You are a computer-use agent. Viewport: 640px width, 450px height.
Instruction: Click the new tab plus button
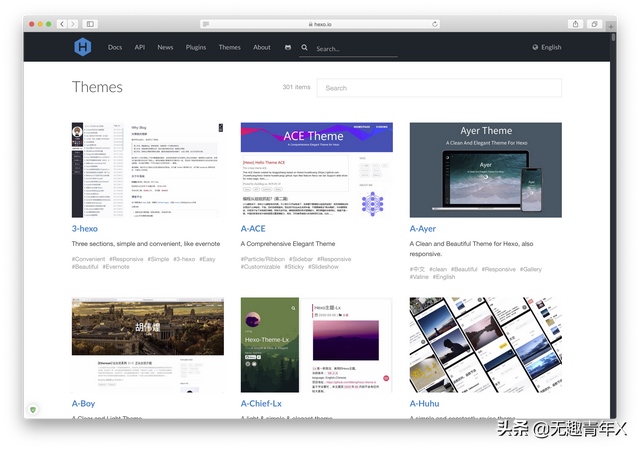(x=611, y=27)
